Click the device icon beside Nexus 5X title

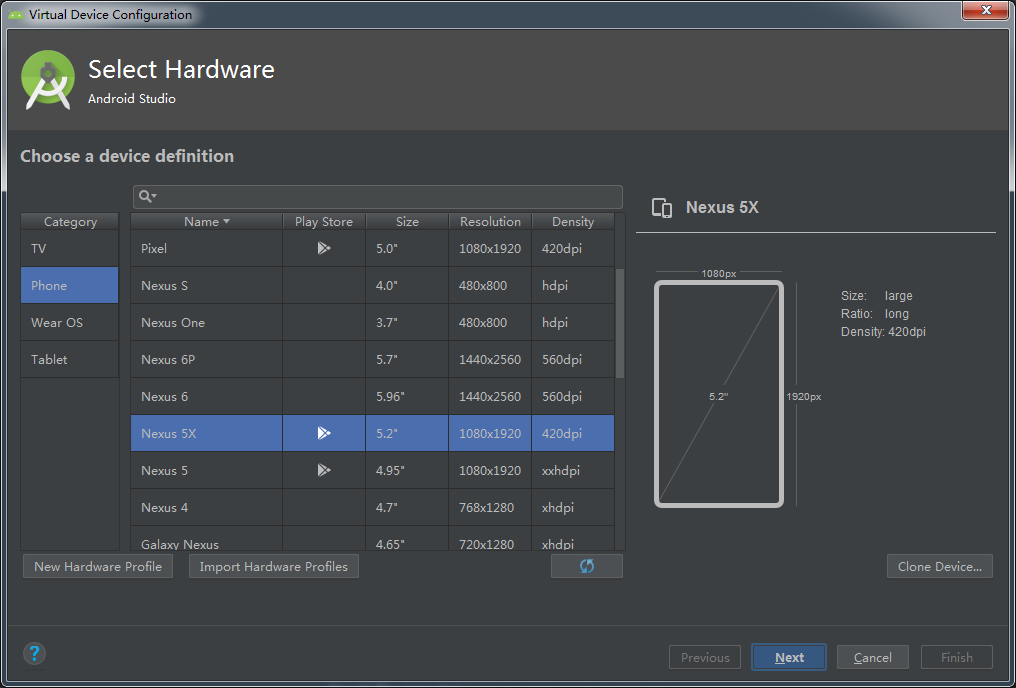pyautogui.click(x=662, y=208)
